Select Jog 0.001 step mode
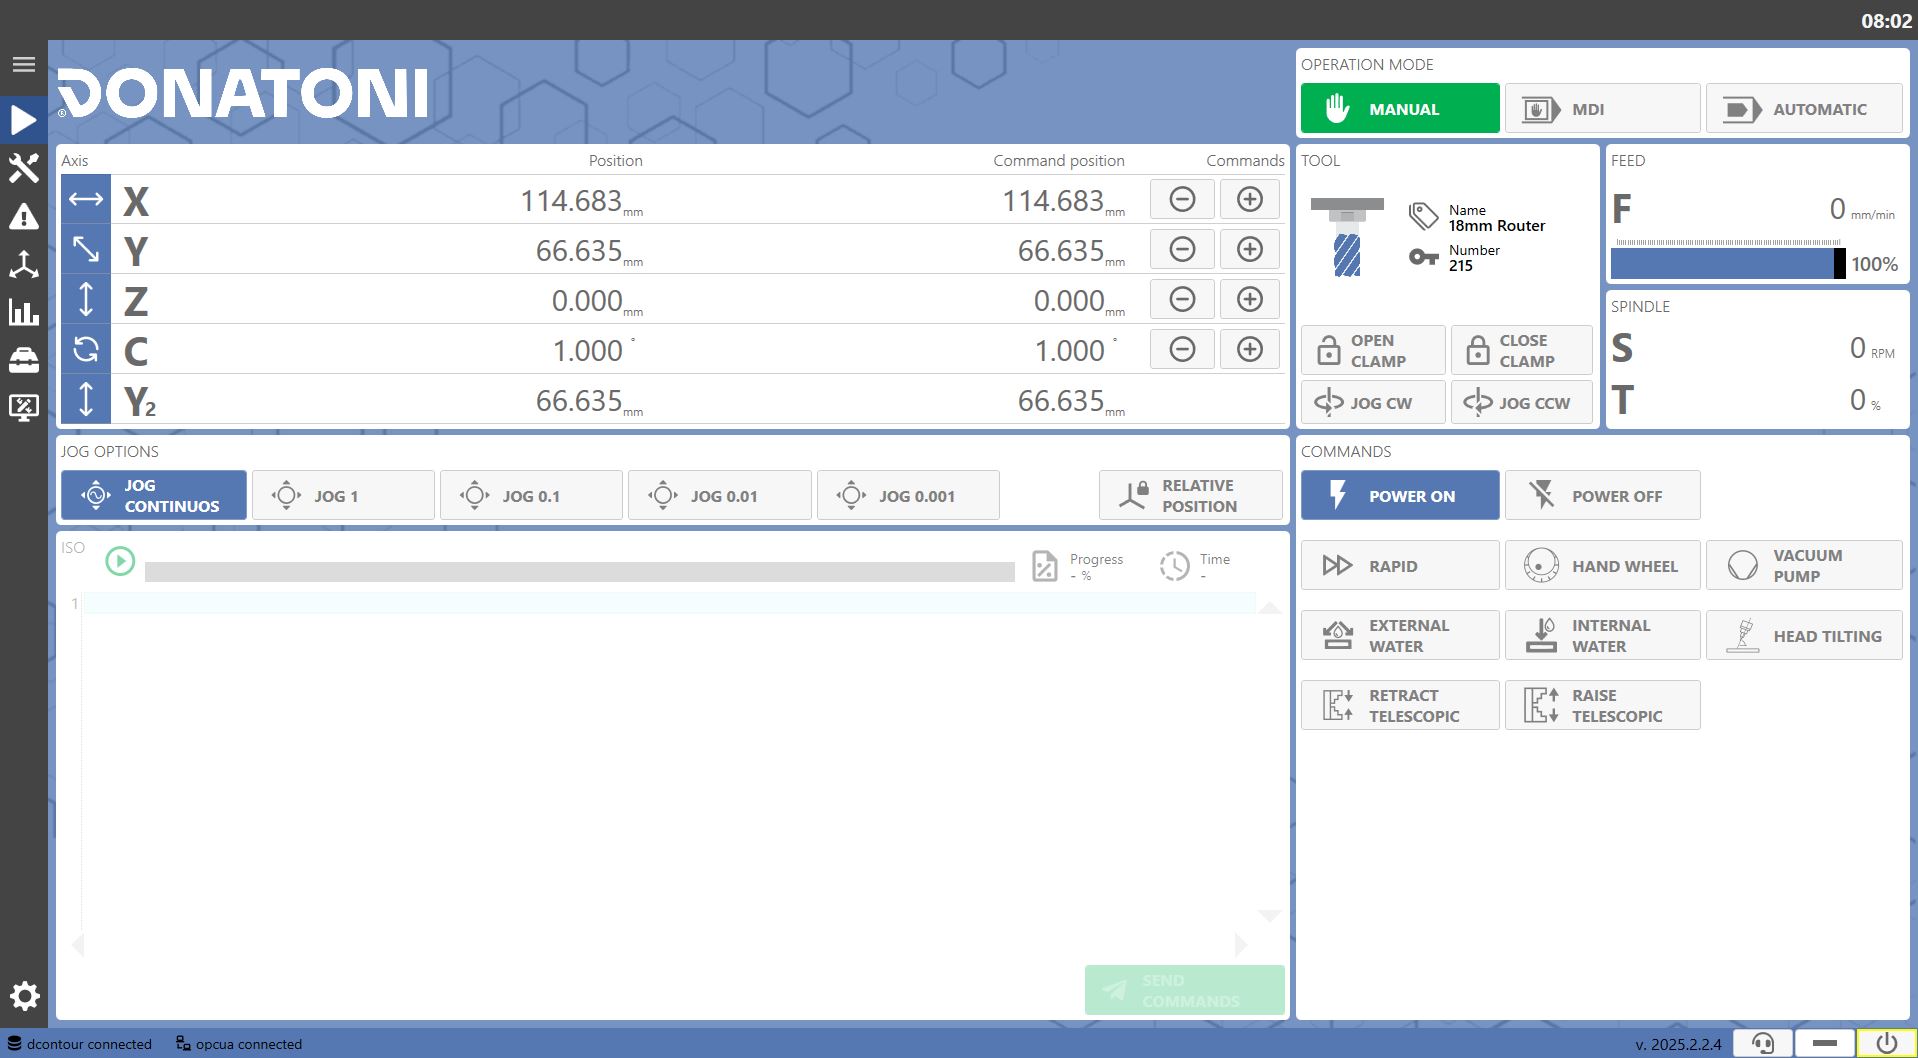The width and height of the screenshot is (1918, 1058). (908, 495)
